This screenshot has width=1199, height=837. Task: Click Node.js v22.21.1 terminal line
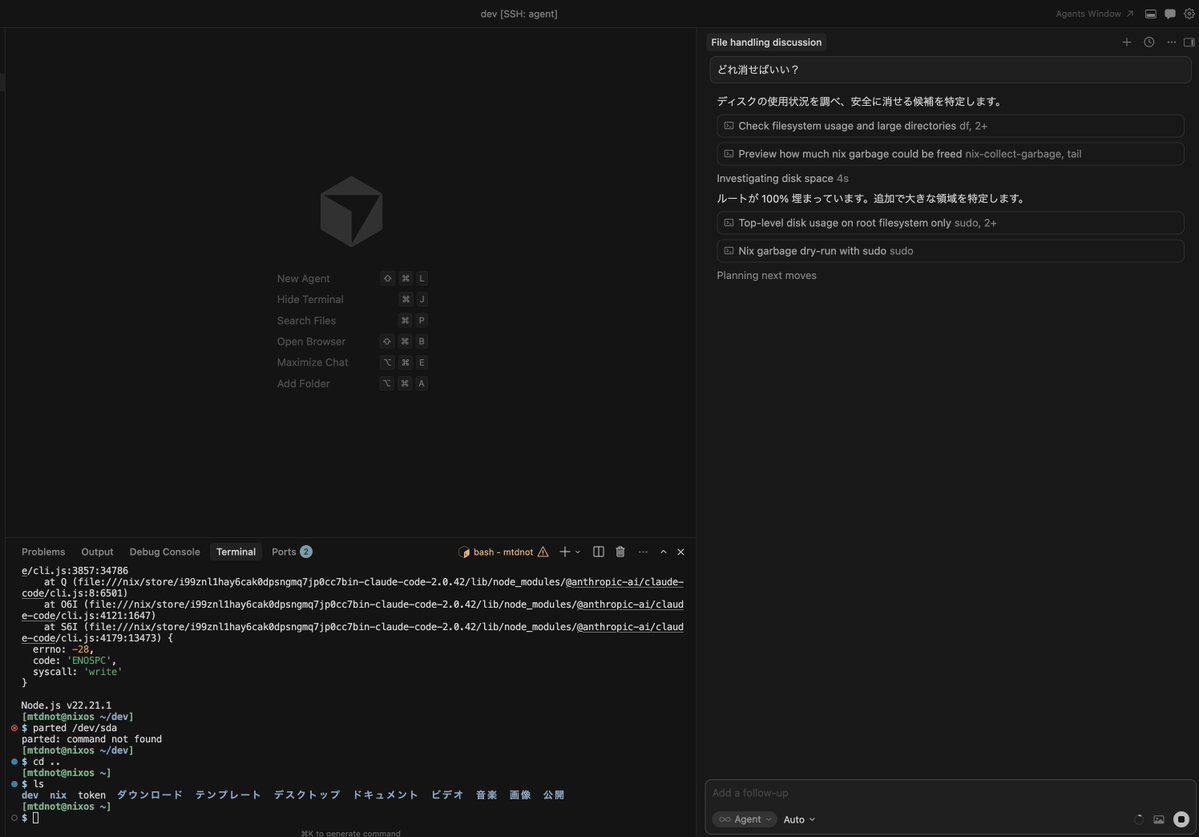coord(66,706)
